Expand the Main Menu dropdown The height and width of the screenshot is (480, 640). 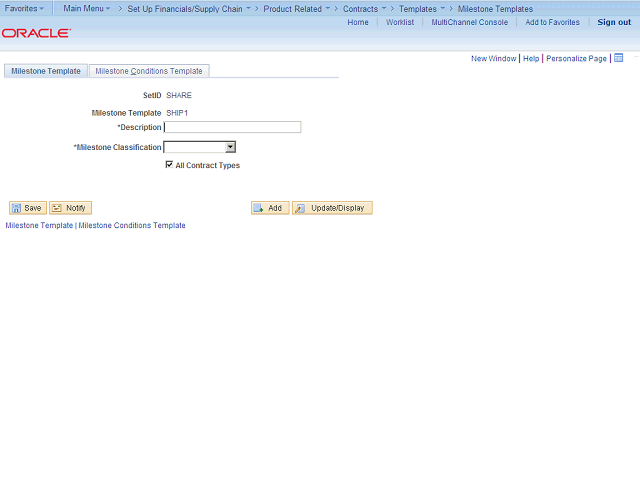point(87,8)
